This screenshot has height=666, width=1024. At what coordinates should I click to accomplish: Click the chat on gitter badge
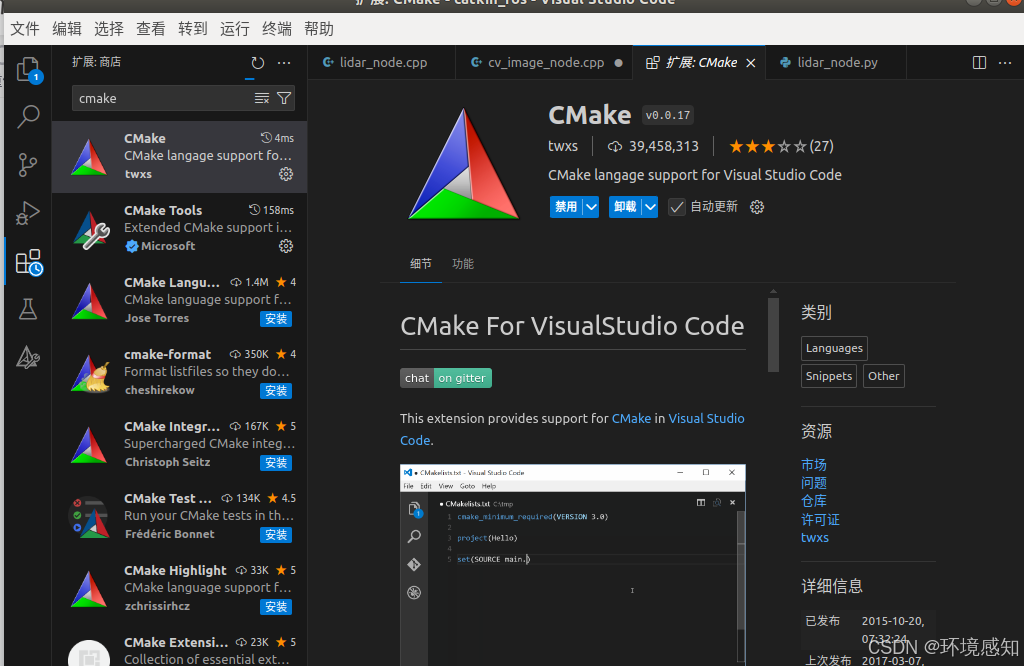[x=446, y=378]
